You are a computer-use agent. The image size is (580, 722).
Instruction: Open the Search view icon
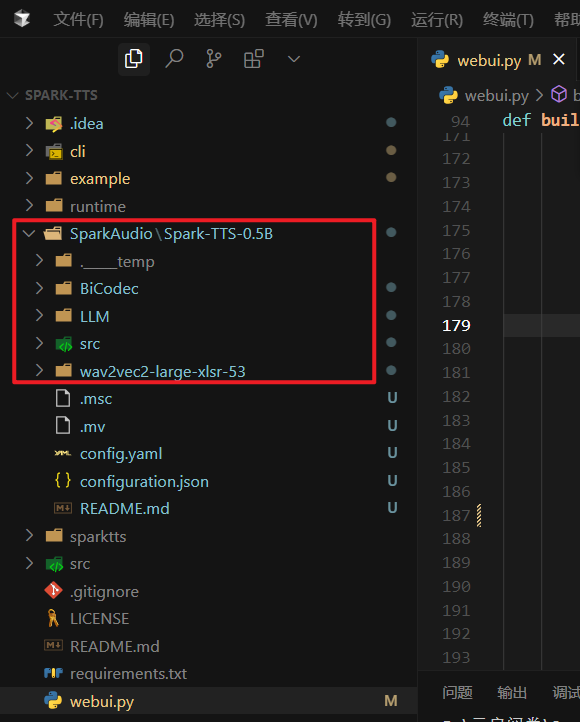coord(174,59)
